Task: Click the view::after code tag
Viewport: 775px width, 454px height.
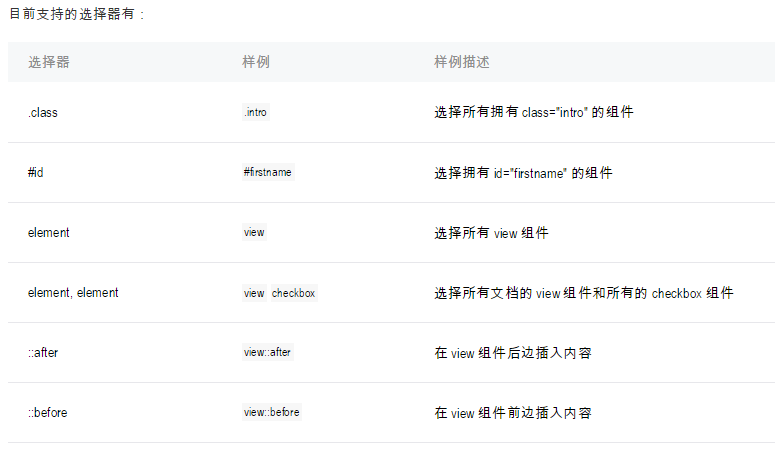Action: [x=267, y=352]
